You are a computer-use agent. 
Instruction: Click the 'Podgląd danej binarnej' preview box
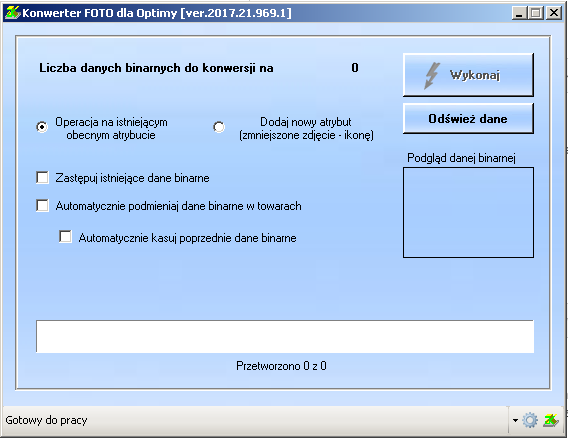pyautogui.click(x=468, y=212)
